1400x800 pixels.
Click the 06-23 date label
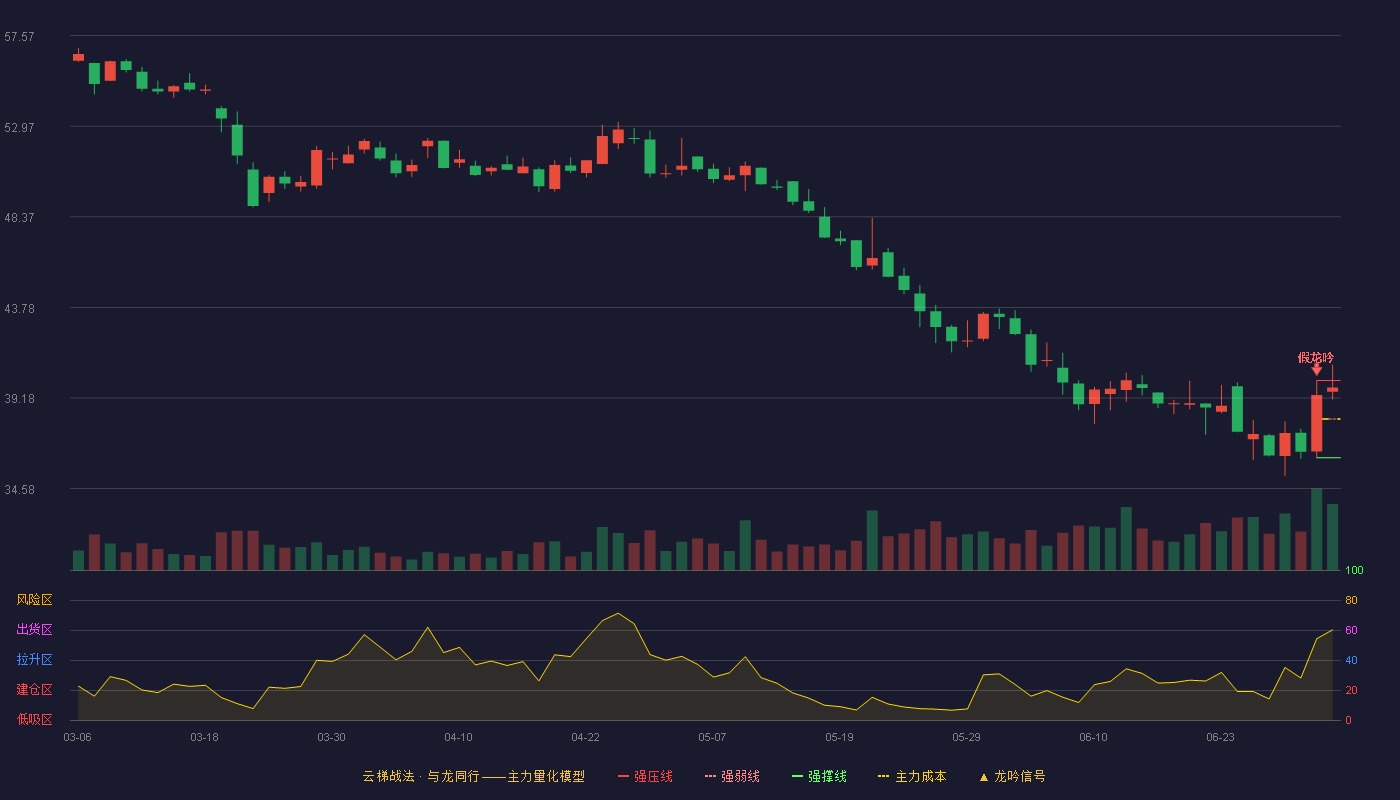[x=1220, y=737]
